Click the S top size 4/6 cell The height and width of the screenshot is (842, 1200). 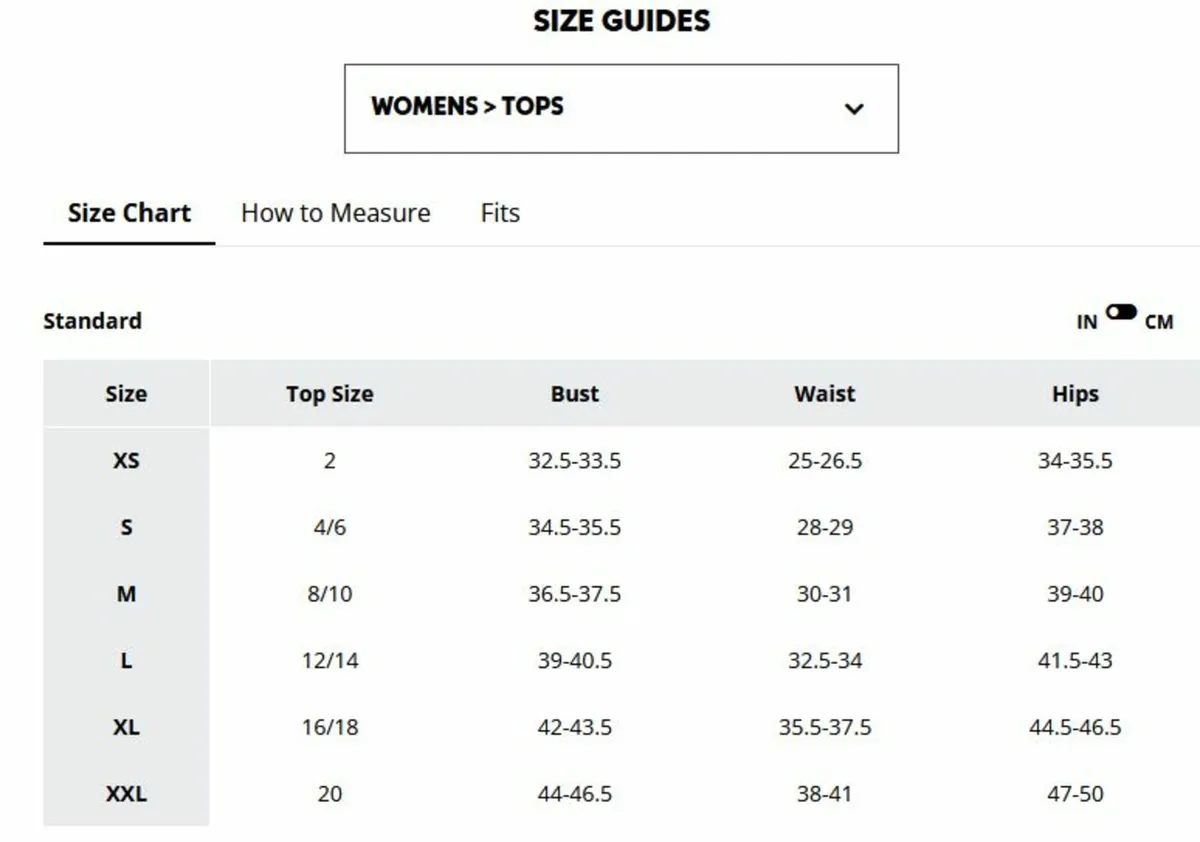point(329,527)
